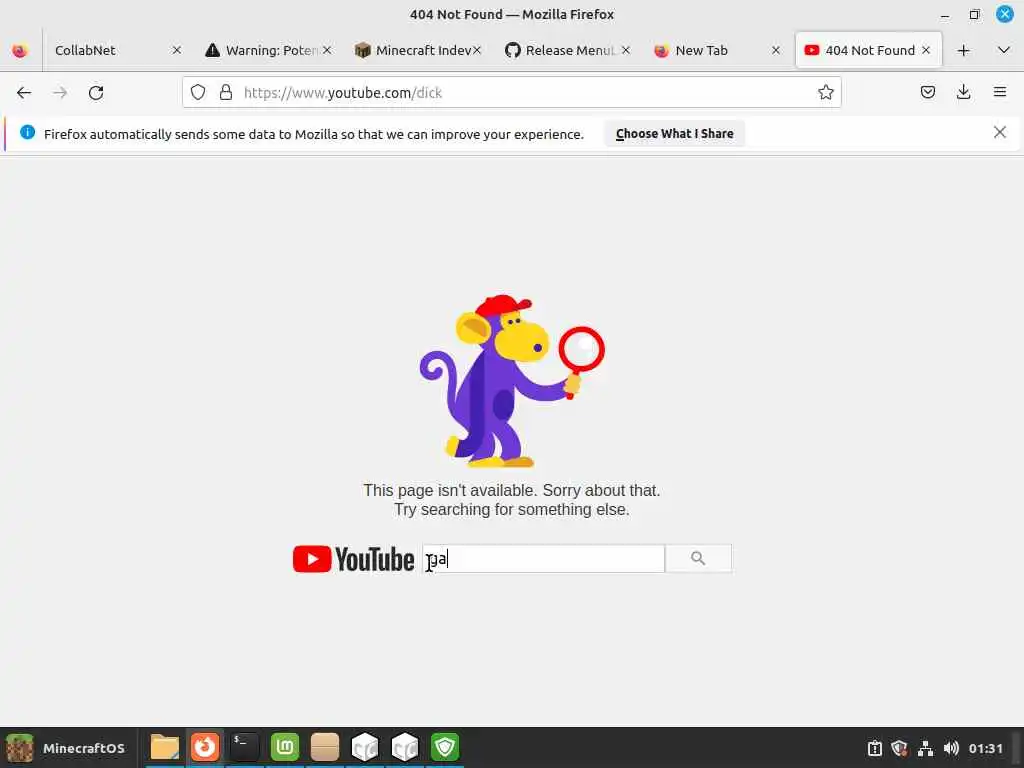The image size is (1024, 768).
Task: Open the green shield taskbar app
Action: (445, 747)
